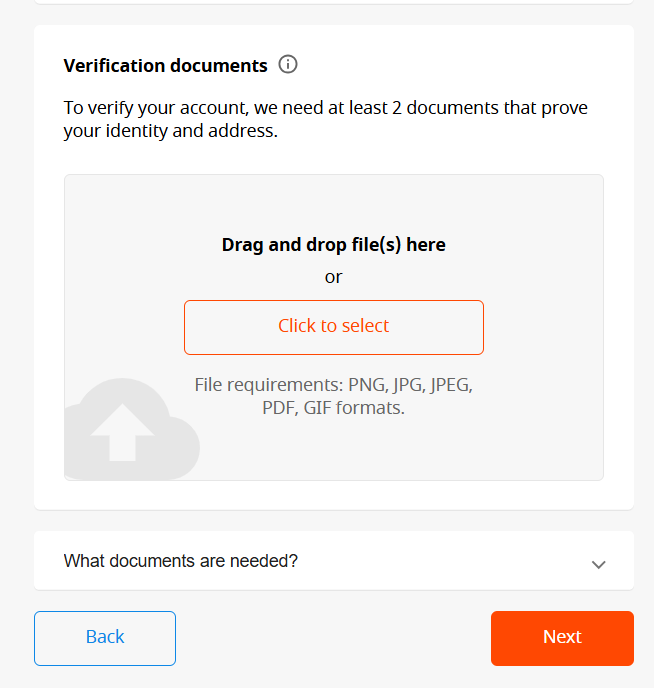Go to the Next step
The height and width of the screenshot is (688, 656).
coord(562,638)
